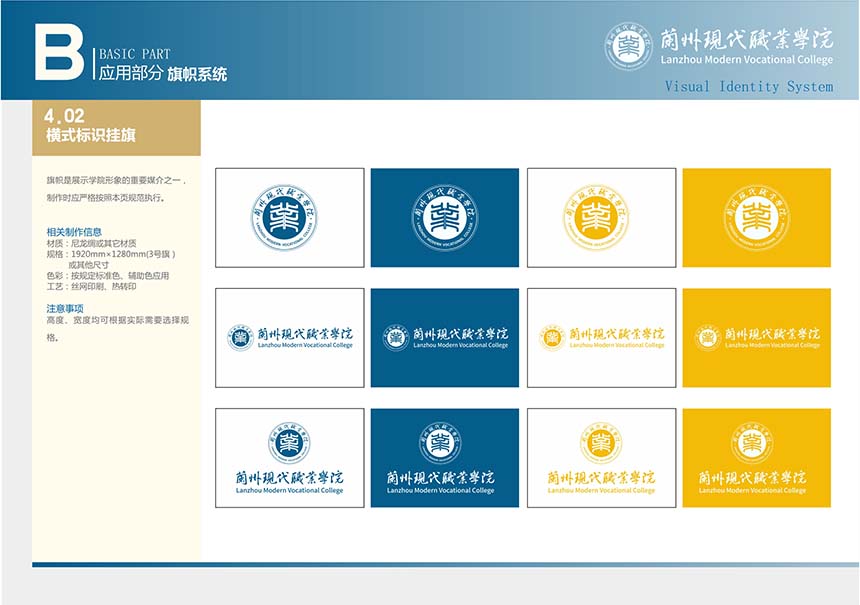Select the white seal-only flag on yellow background
Viewport: 860px width, 605px height.
click(x=756, y=217)
